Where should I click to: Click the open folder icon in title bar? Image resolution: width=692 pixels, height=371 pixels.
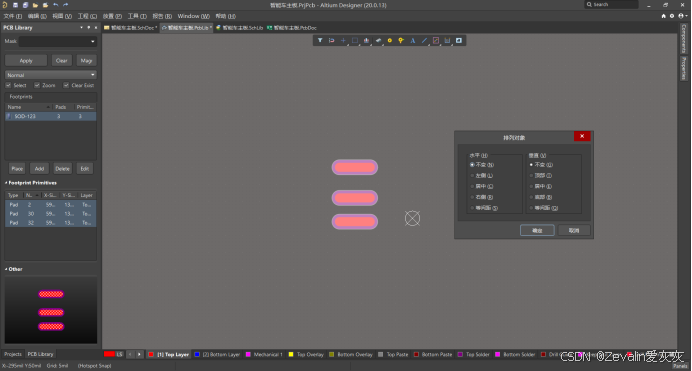(x=35, y=5)
